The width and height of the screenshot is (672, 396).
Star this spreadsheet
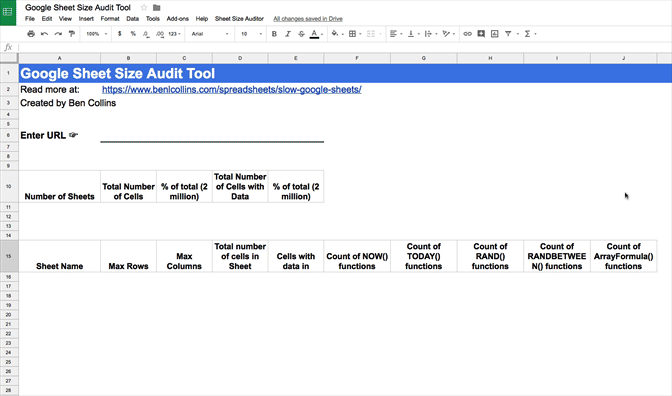[144, 7]
